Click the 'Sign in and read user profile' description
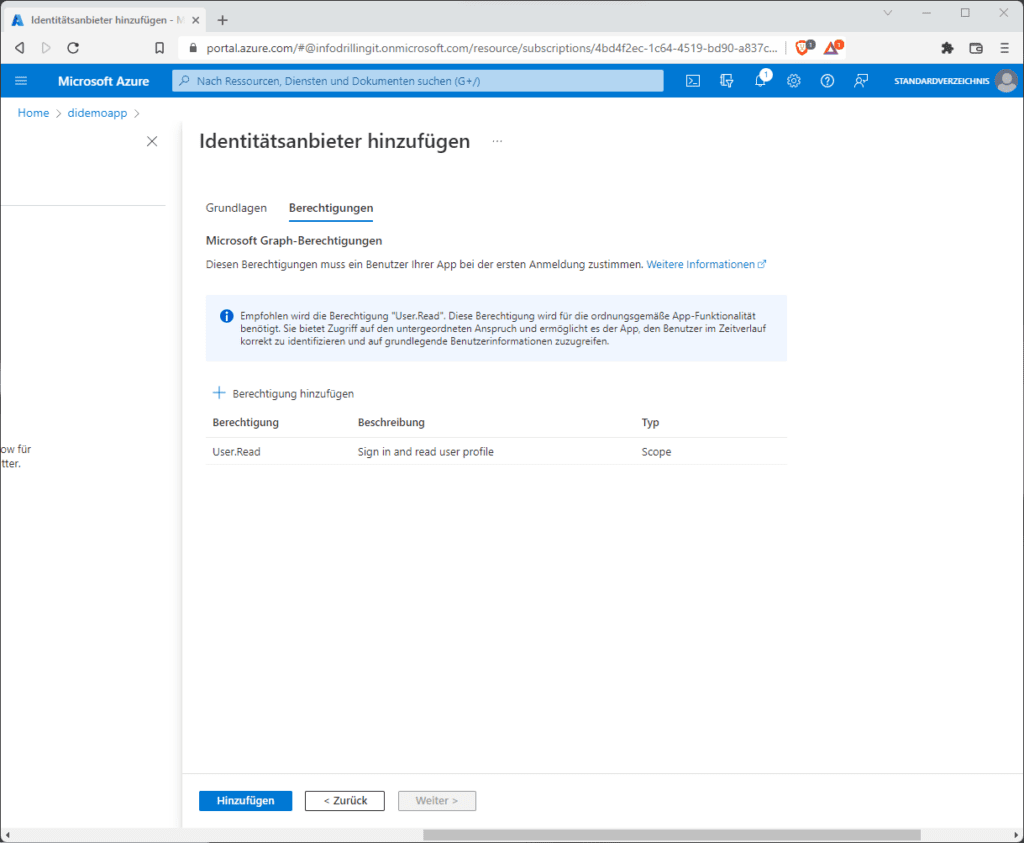The image size is (1024, 843). (426, 452)
